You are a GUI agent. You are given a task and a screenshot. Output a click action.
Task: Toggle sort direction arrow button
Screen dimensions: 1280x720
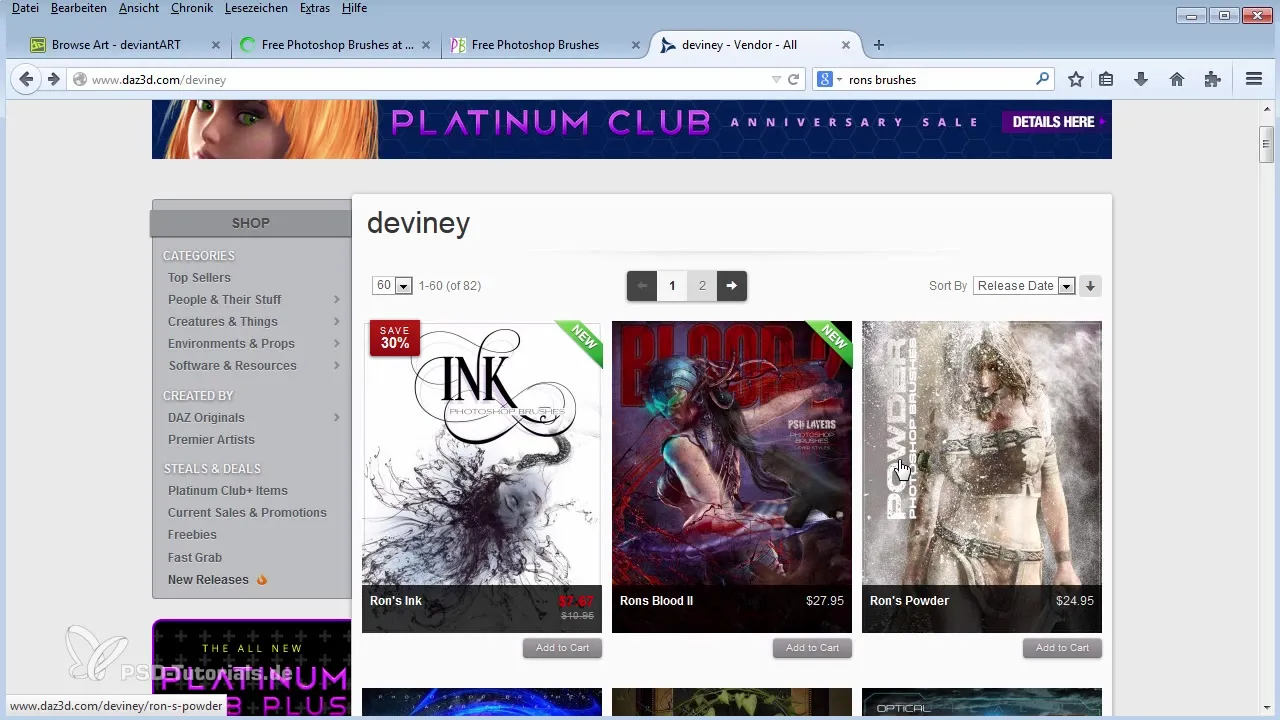click(1090, 286)
